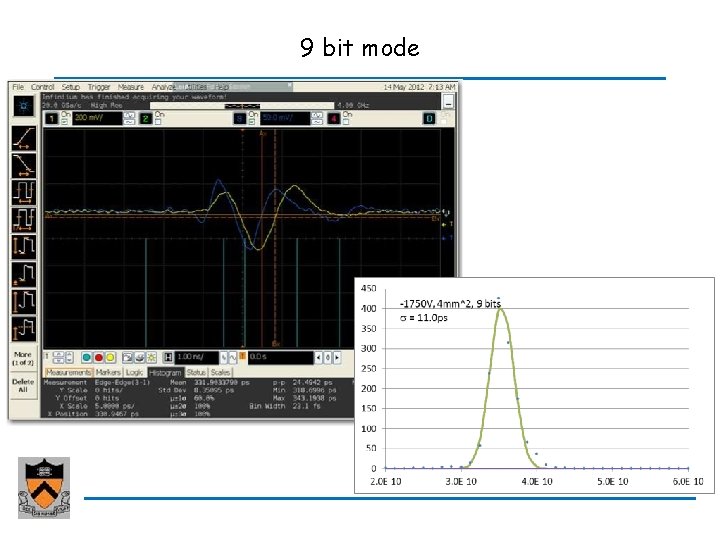Click the autoscale icon after Single button
The image size is (720, 540).
127,357
